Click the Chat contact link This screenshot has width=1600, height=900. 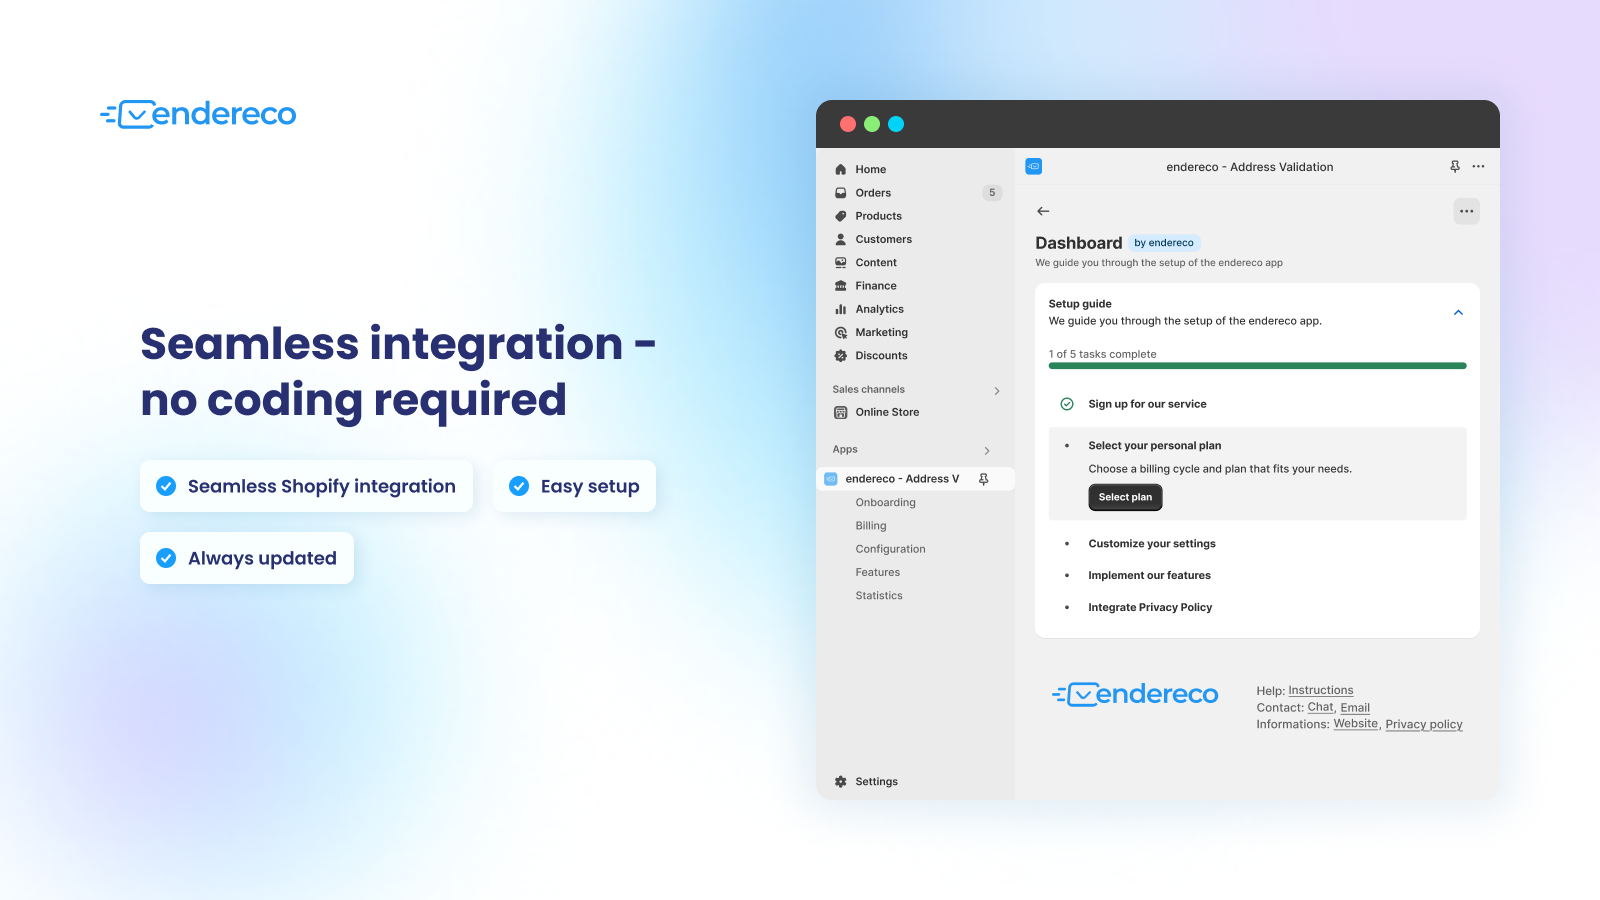[1320, 707]
